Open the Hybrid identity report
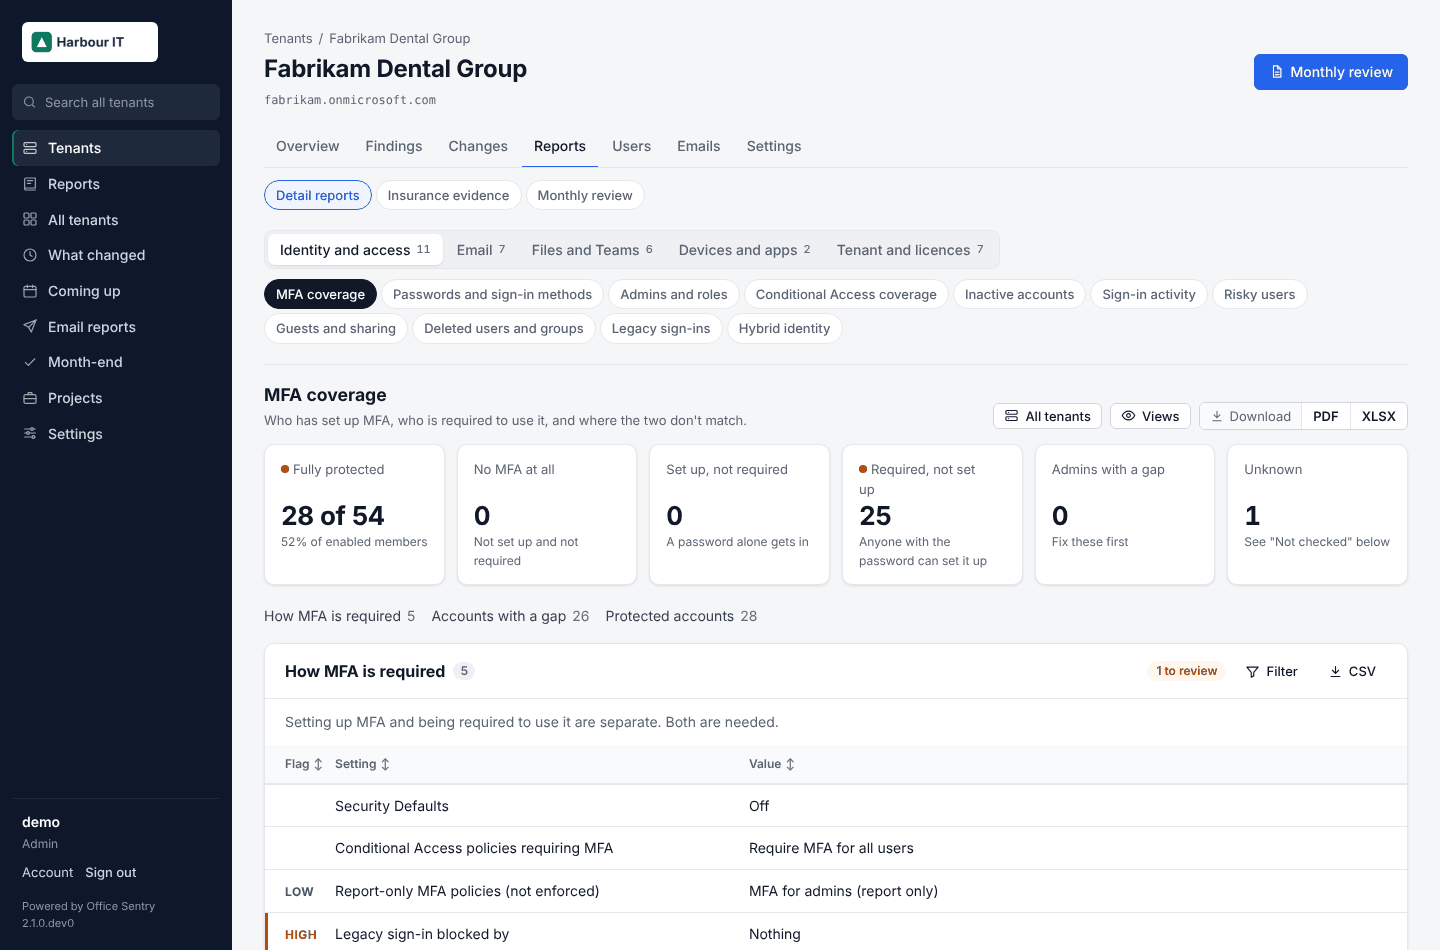The height and width of the screenshot is (950, 1440). pos(784,328)
